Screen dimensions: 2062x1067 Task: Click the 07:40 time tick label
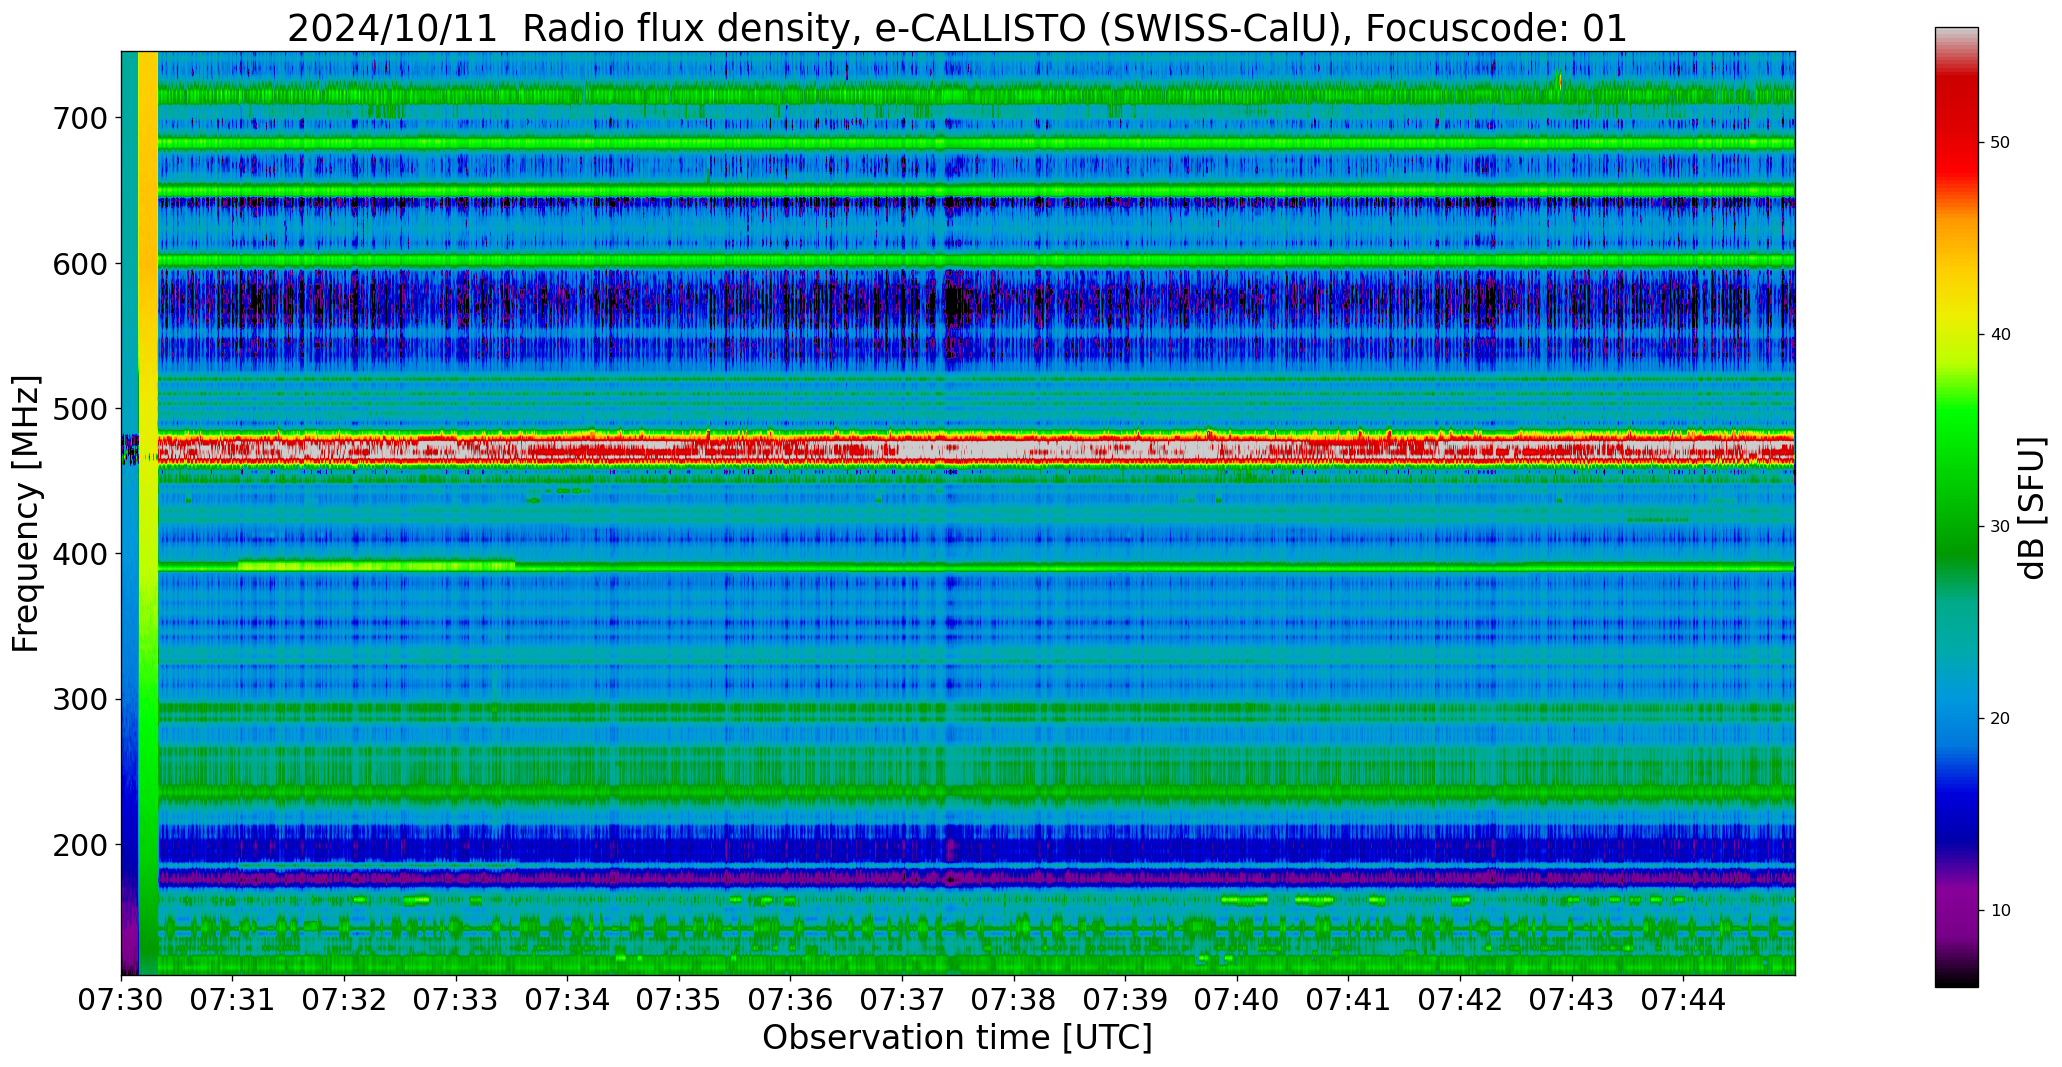click(x=1237, y=998)
